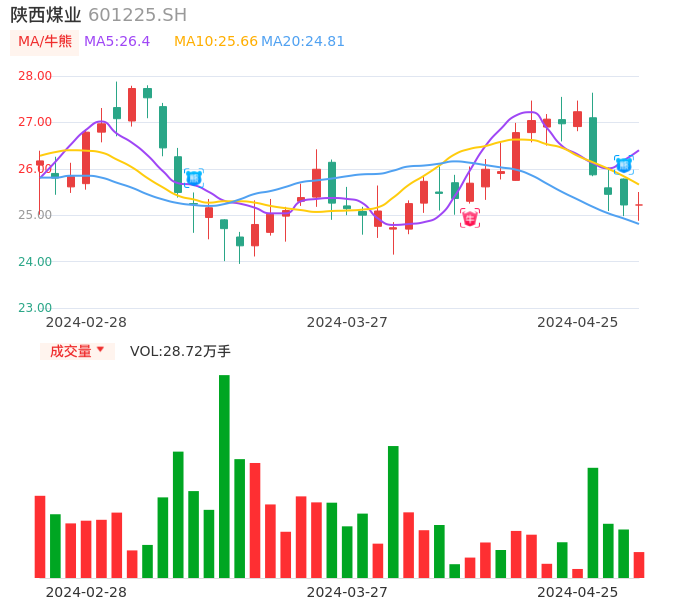Image resolution: width=686 pixels, height=606 pixels.
Task: Click the 26.00 price axis label
Action: click(35, 169)
